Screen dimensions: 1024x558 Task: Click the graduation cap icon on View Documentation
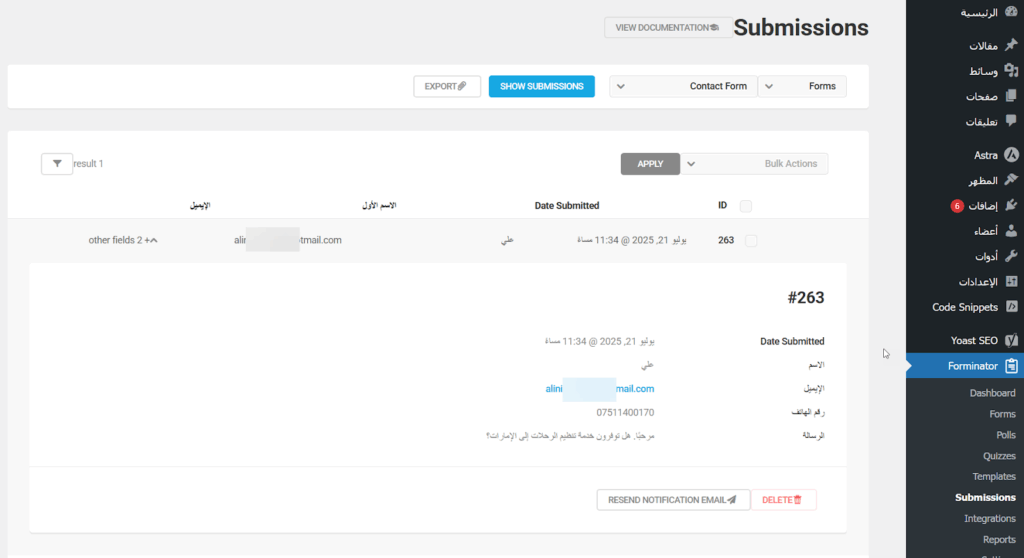pos(714,27)
